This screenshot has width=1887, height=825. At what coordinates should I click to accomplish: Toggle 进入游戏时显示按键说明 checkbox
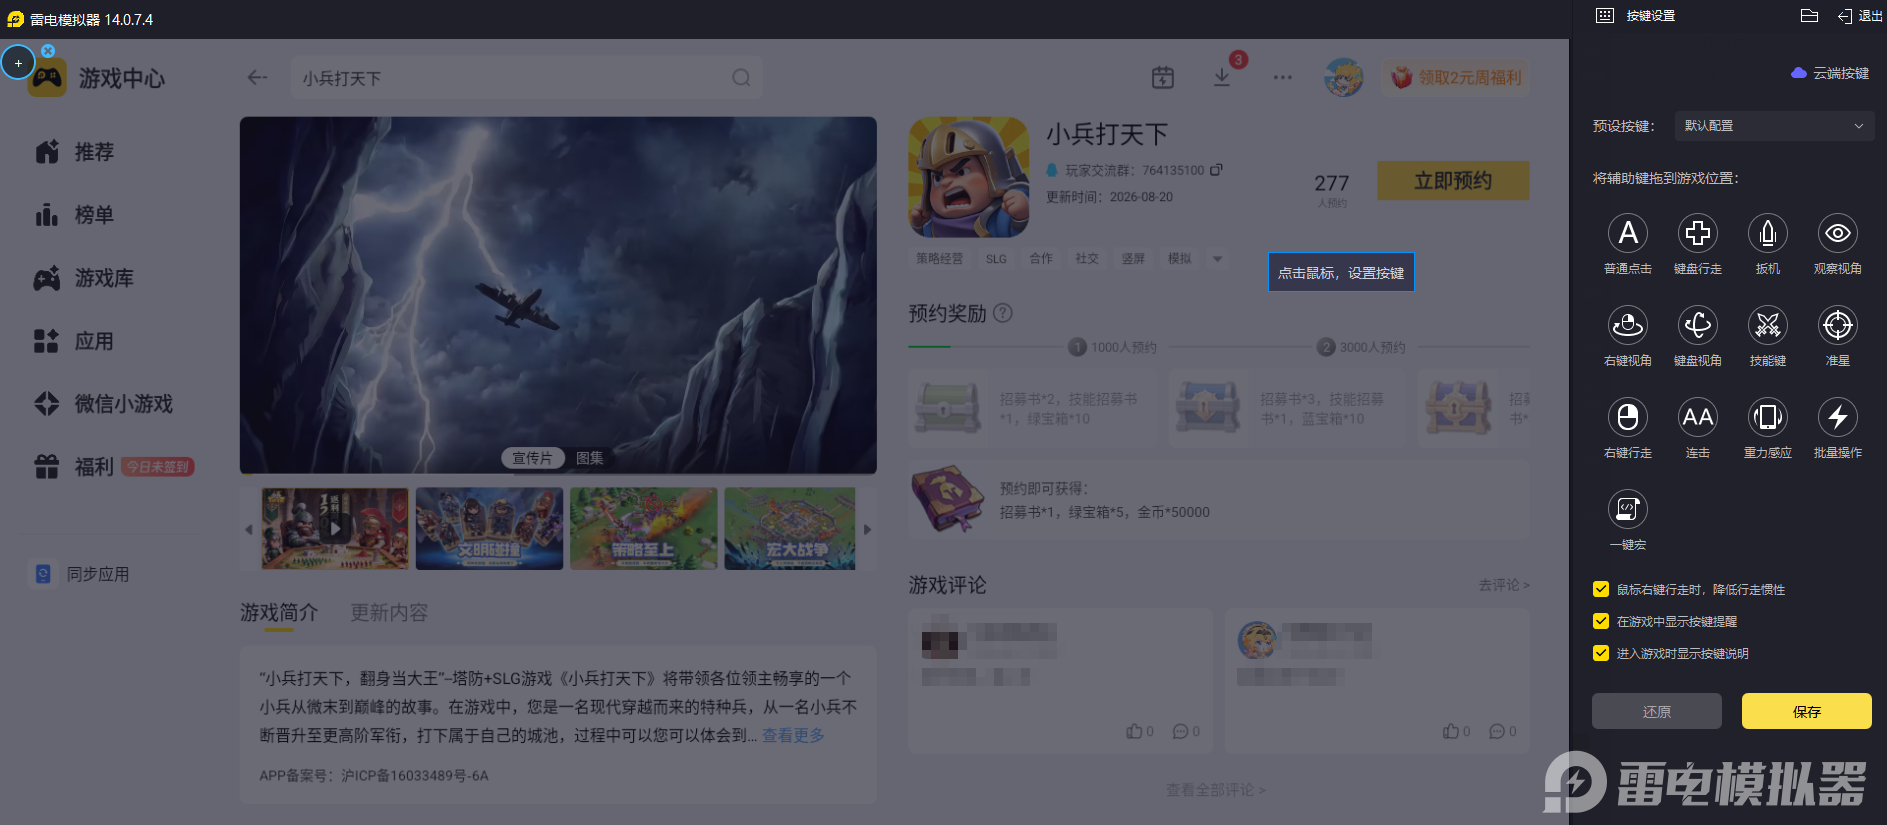(x=1601, y=653)
